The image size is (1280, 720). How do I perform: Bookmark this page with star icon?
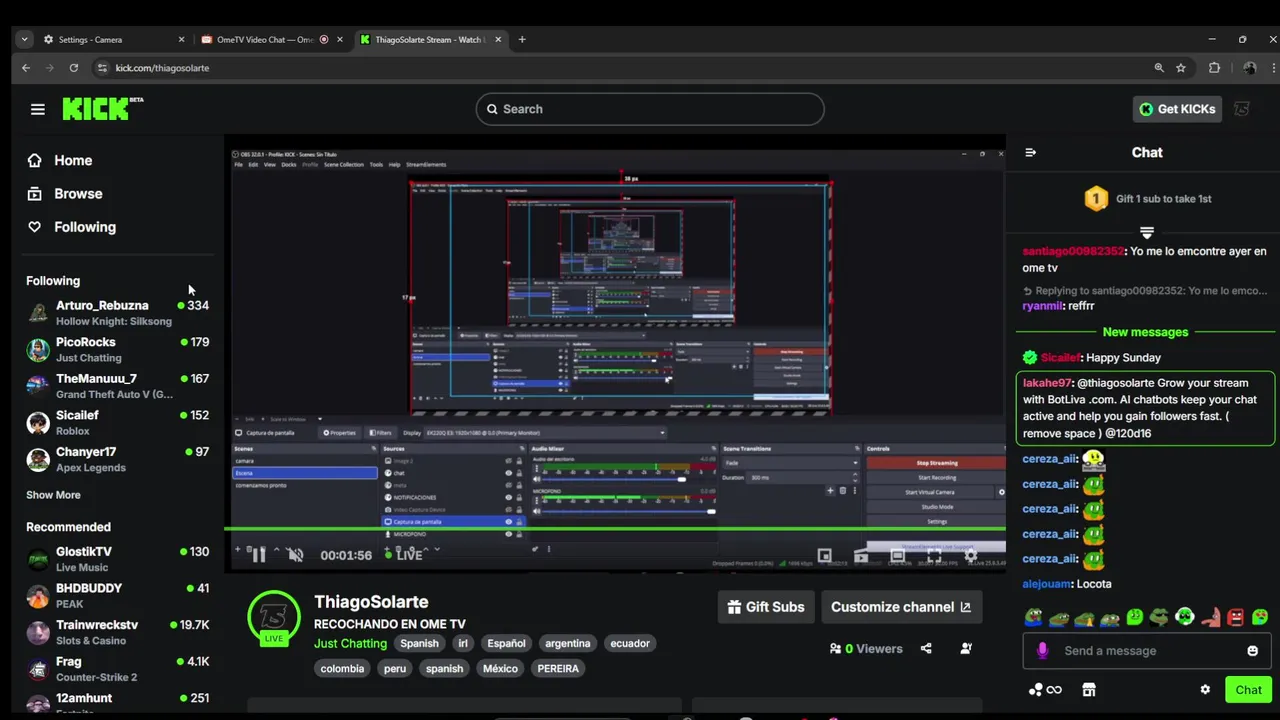pyautogui.click(x=1181, y=68)
